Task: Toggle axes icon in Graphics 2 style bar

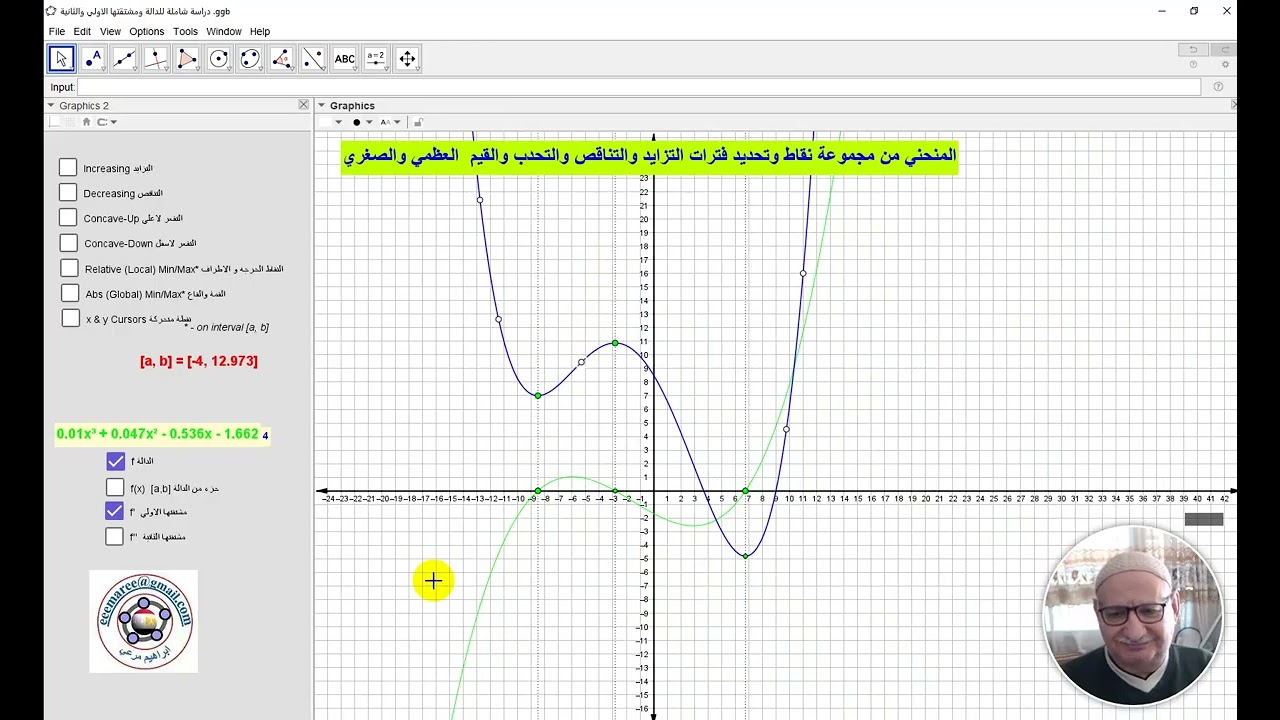Action: tap(56, 122)
